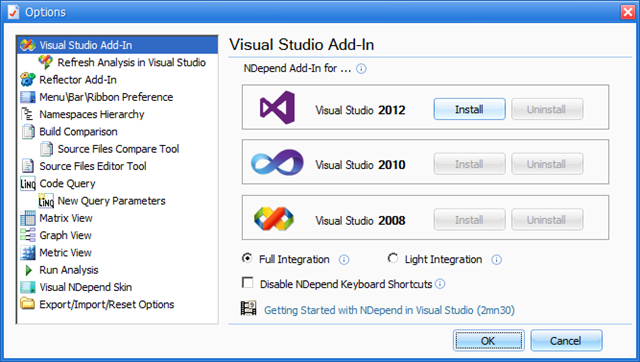Select the Light Integration radio button

point(393,258)
